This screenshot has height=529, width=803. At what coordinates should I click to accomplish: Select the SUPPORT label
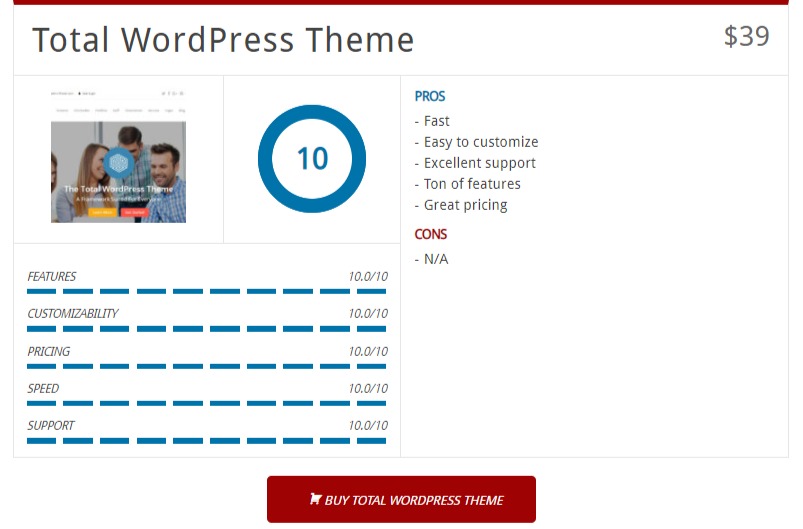[x=51, y=426]
